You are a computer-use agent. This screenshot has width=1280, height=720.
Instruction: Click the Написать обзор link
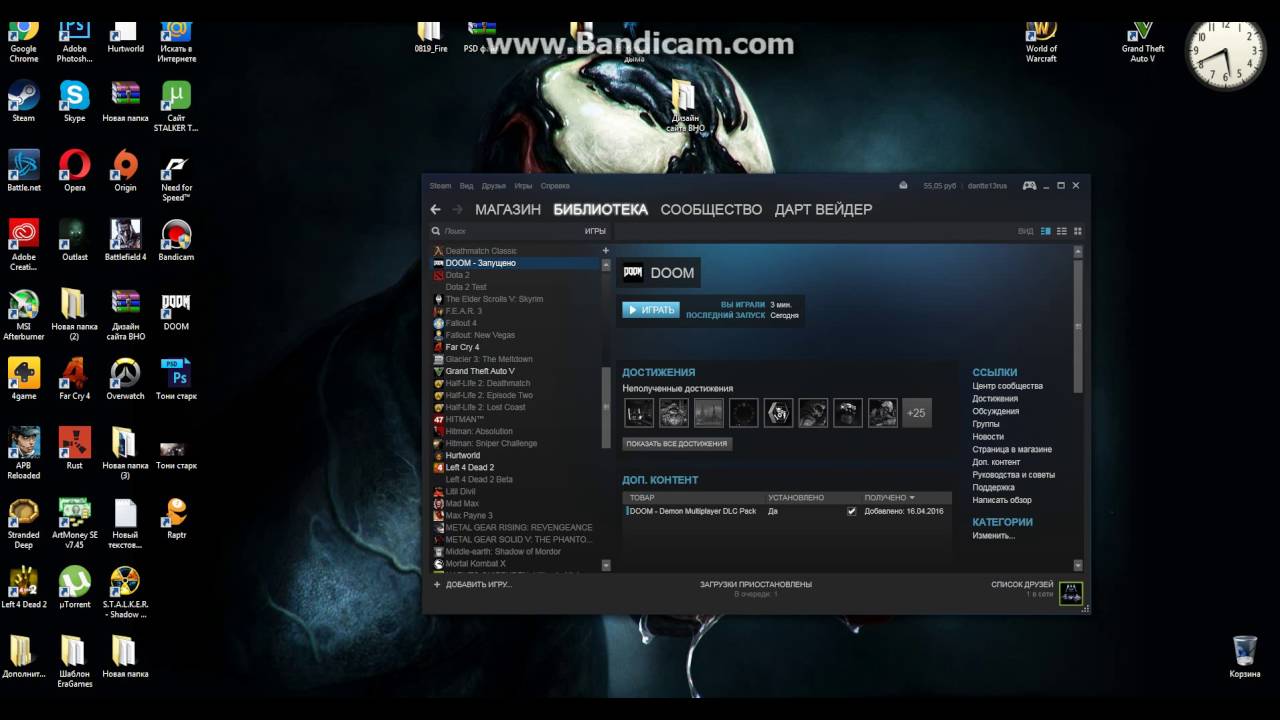[1002, 500]
